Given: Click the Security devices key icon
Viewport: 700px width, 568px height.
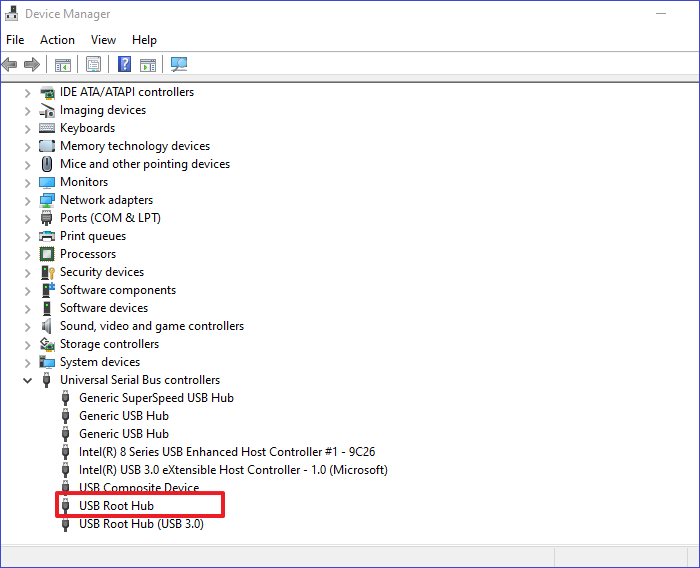Looking at the screenshot, I should coord(47,272).
